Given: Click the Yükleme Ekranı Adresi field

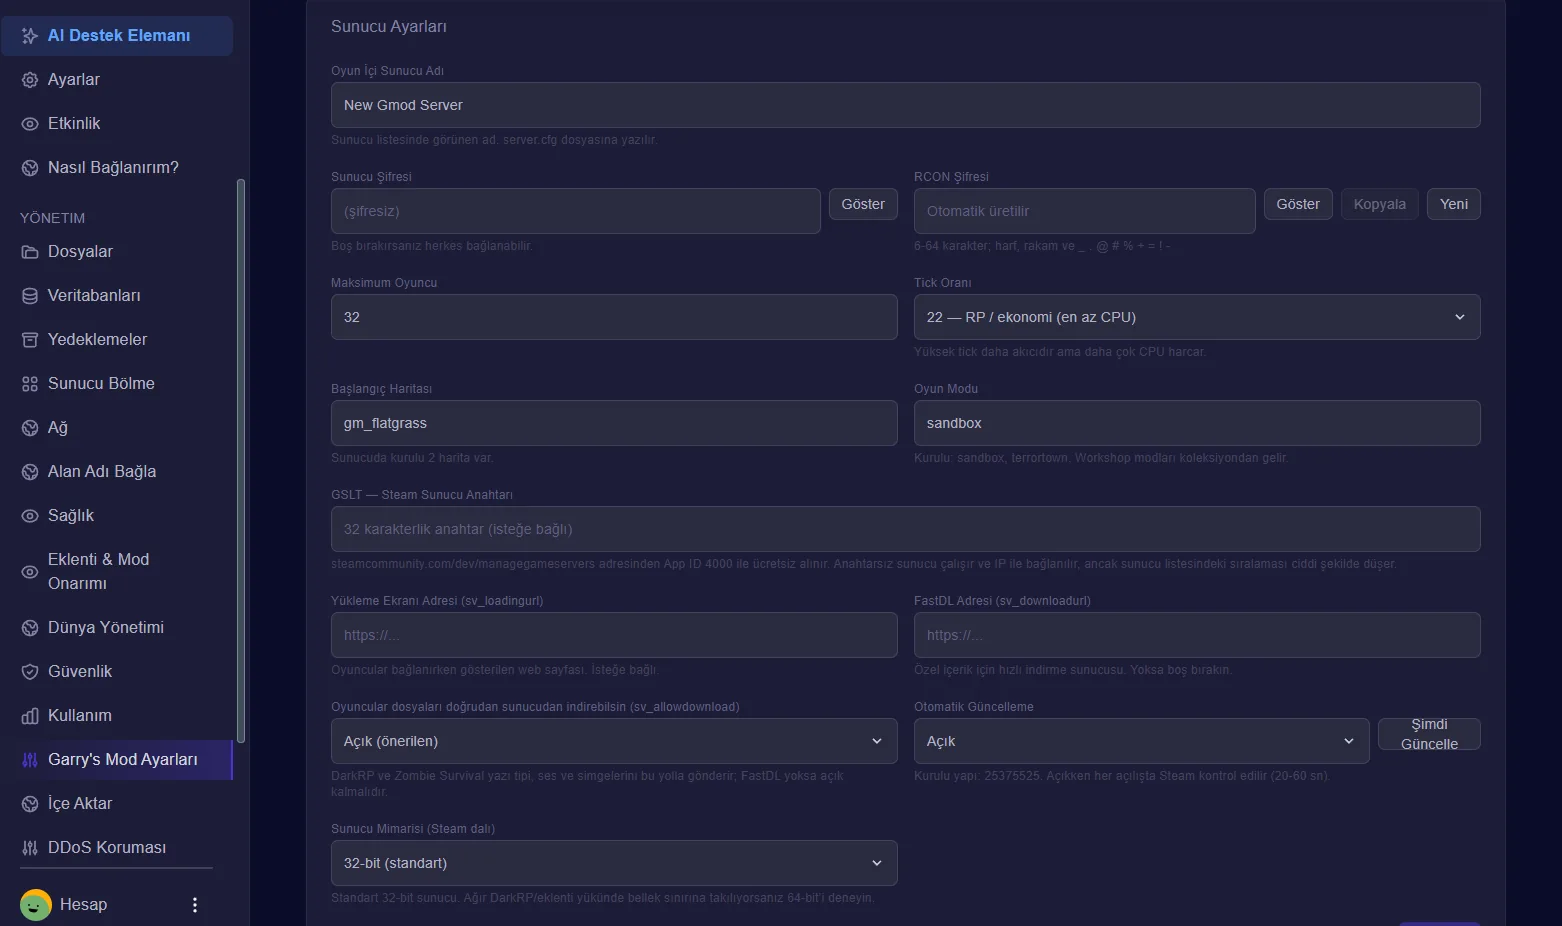Looking at the screenshot, I should (x=614, y=635).
